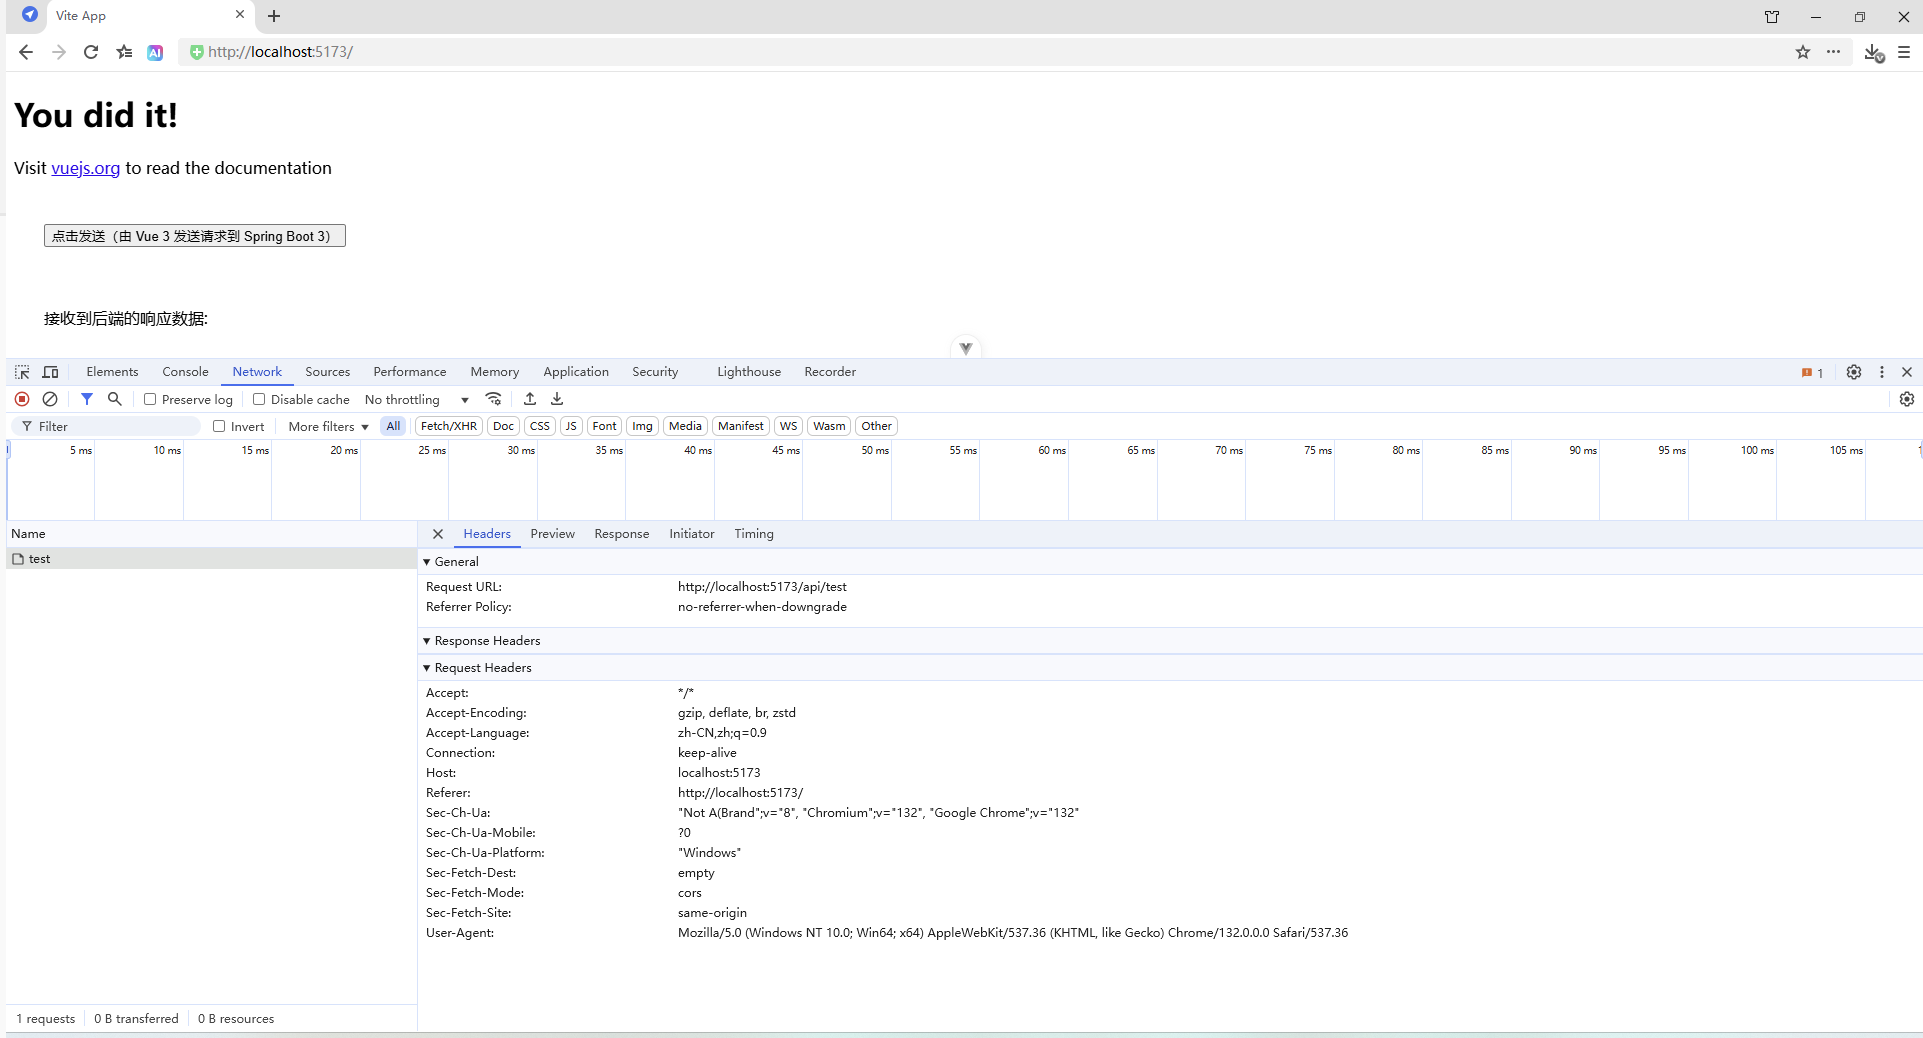Image resolution: width=1923 pixels, height=1038 pixels.
Task: Toggle the network filter funnel icon
Action: [87, 399]
